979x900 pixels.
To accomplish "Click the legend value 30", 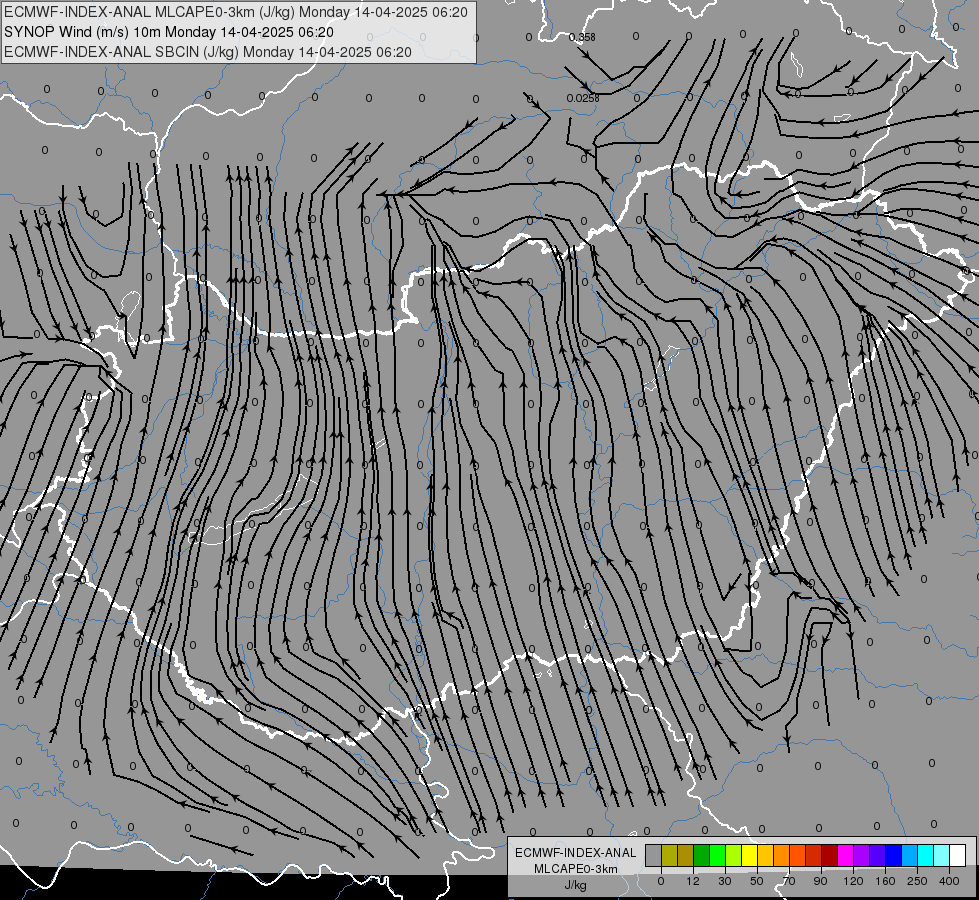I will point(725,881).
